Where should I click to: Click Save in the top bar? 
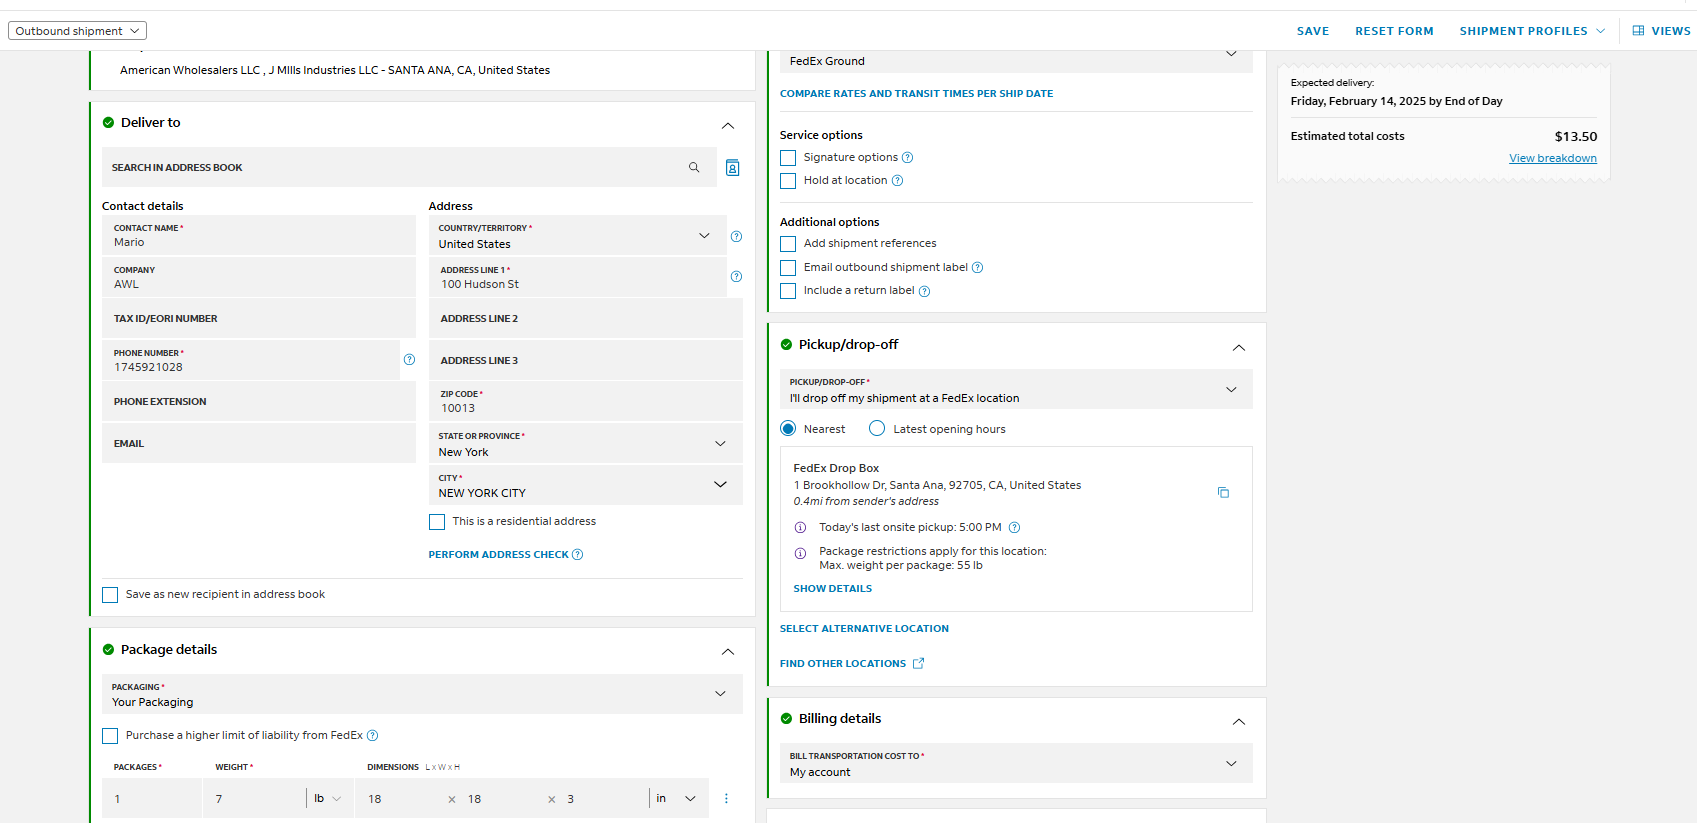click(x=1313, y=31)
